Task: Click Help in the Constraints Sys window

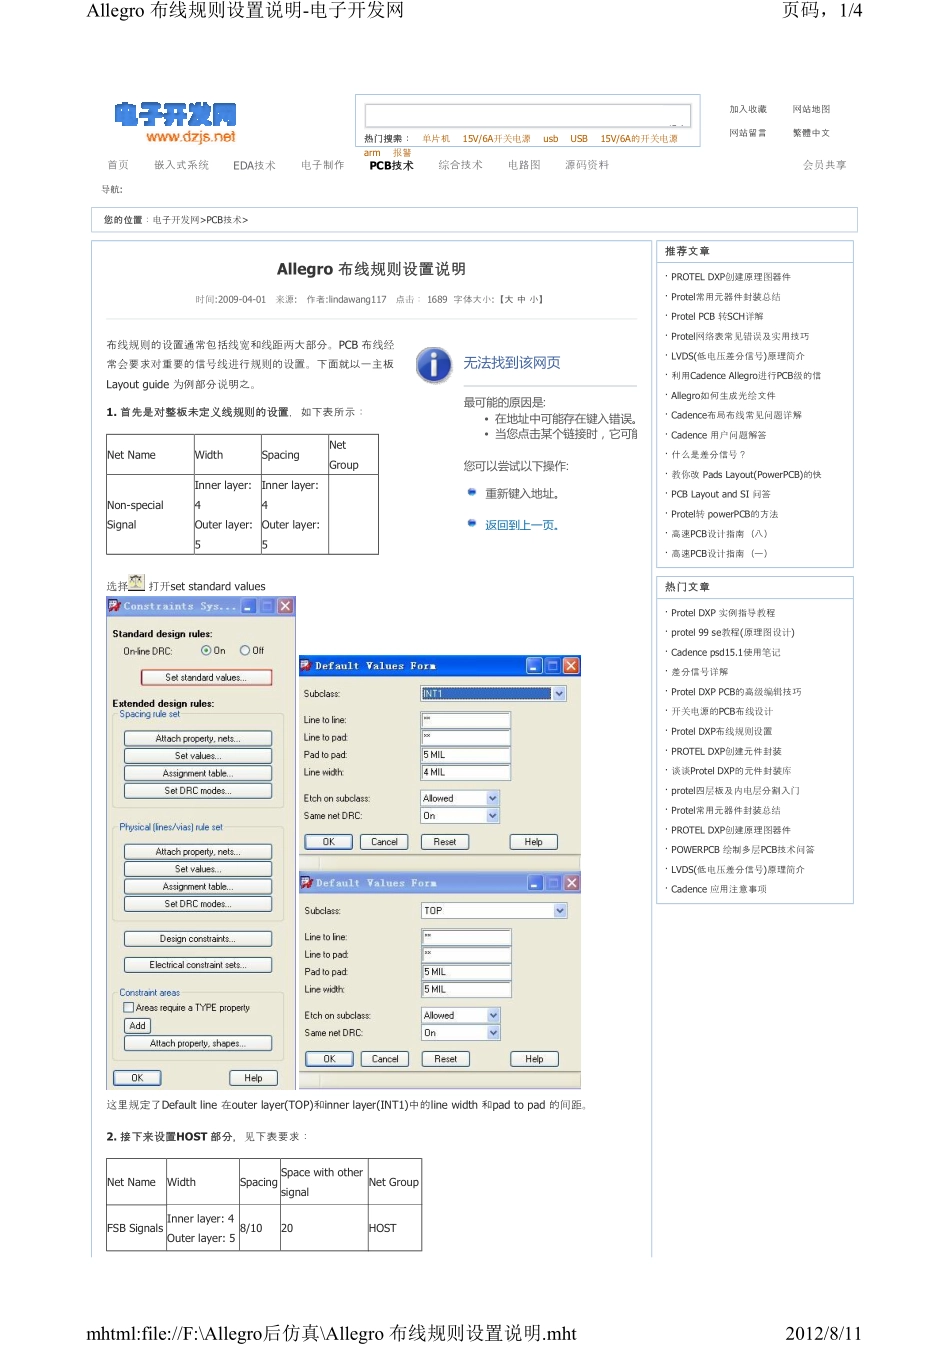Action: 253,1078
